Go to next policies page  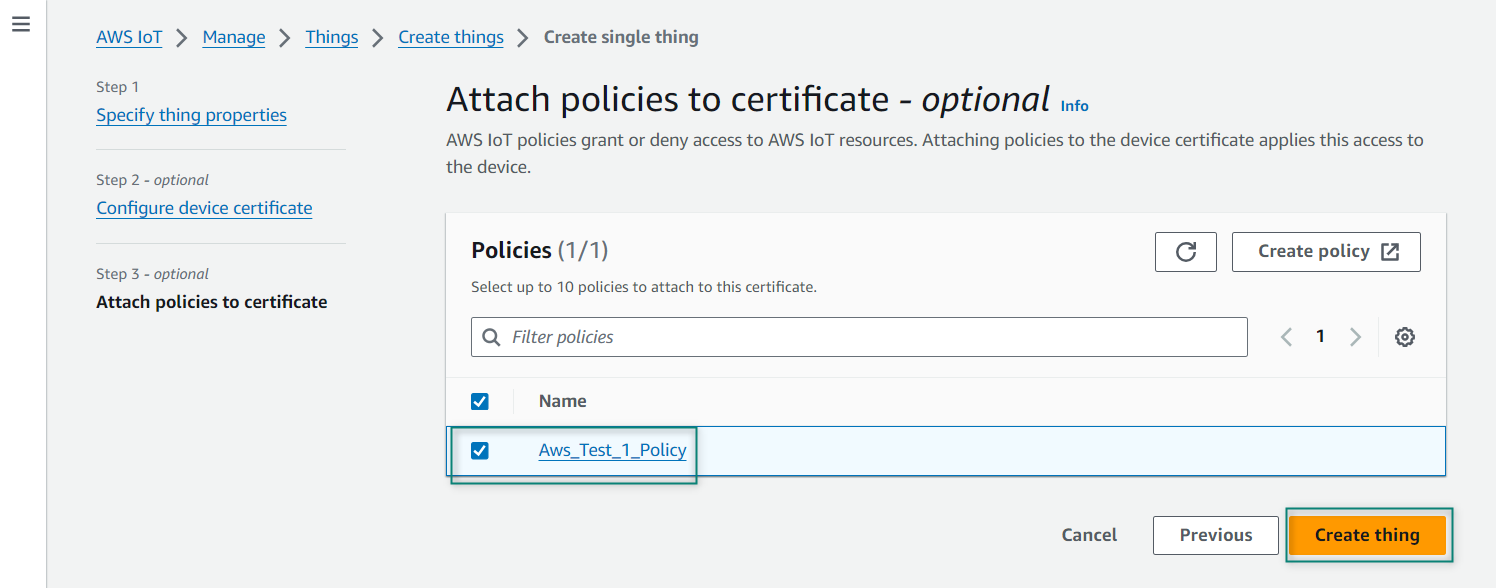click(1355, 337)
